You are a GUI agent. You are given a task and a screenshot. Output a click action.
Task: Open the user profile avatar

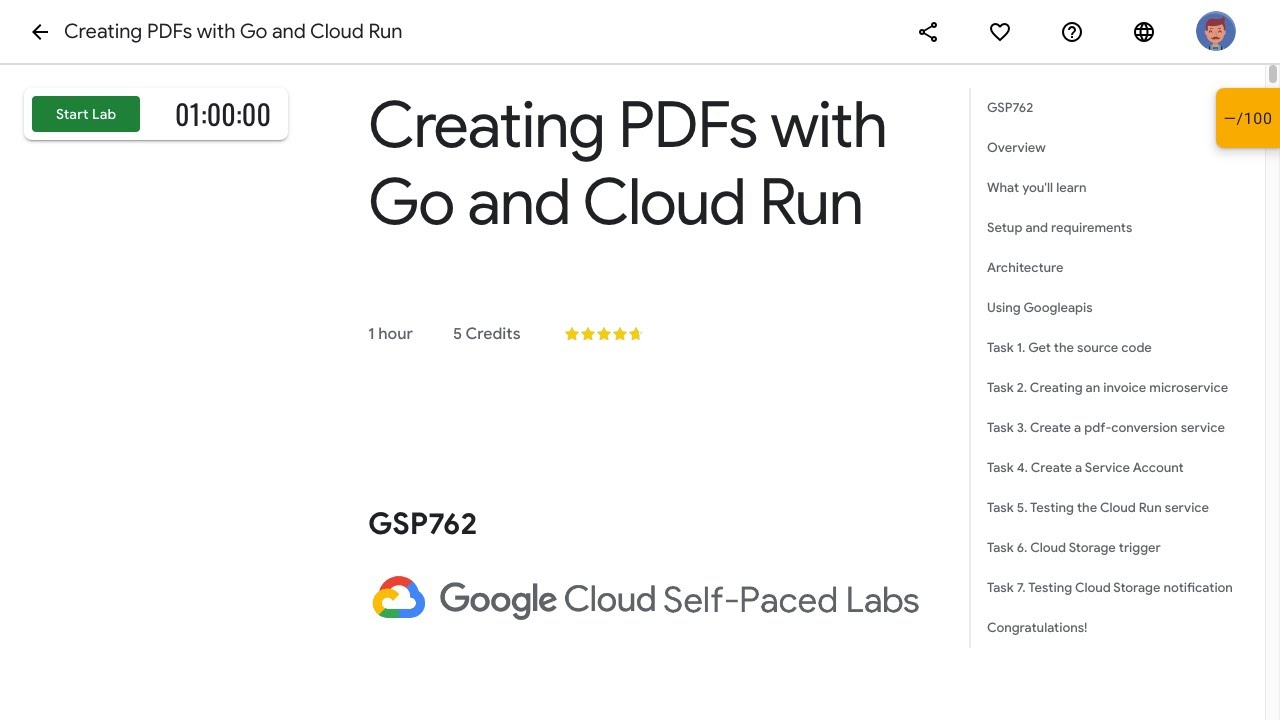(x=1216, y=32)
